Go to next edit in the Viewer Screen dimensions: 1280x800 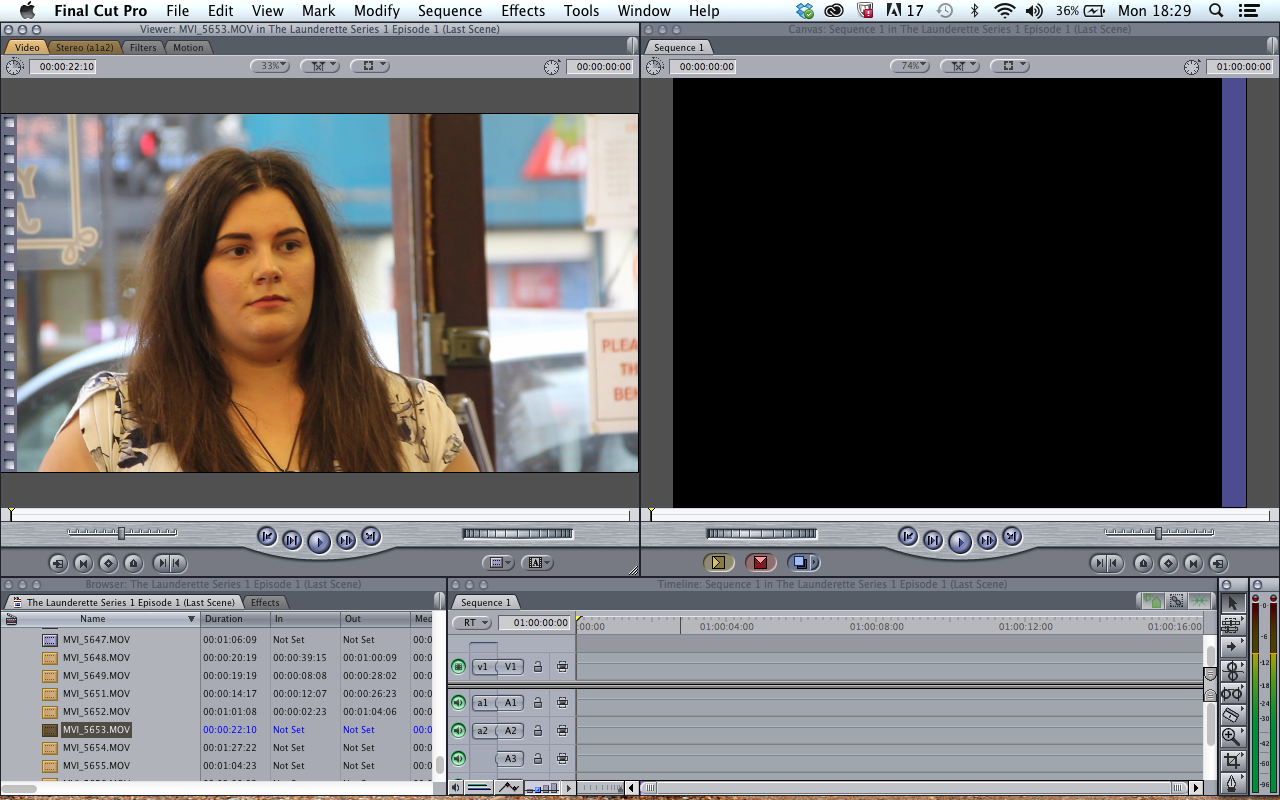pos(370,536)
